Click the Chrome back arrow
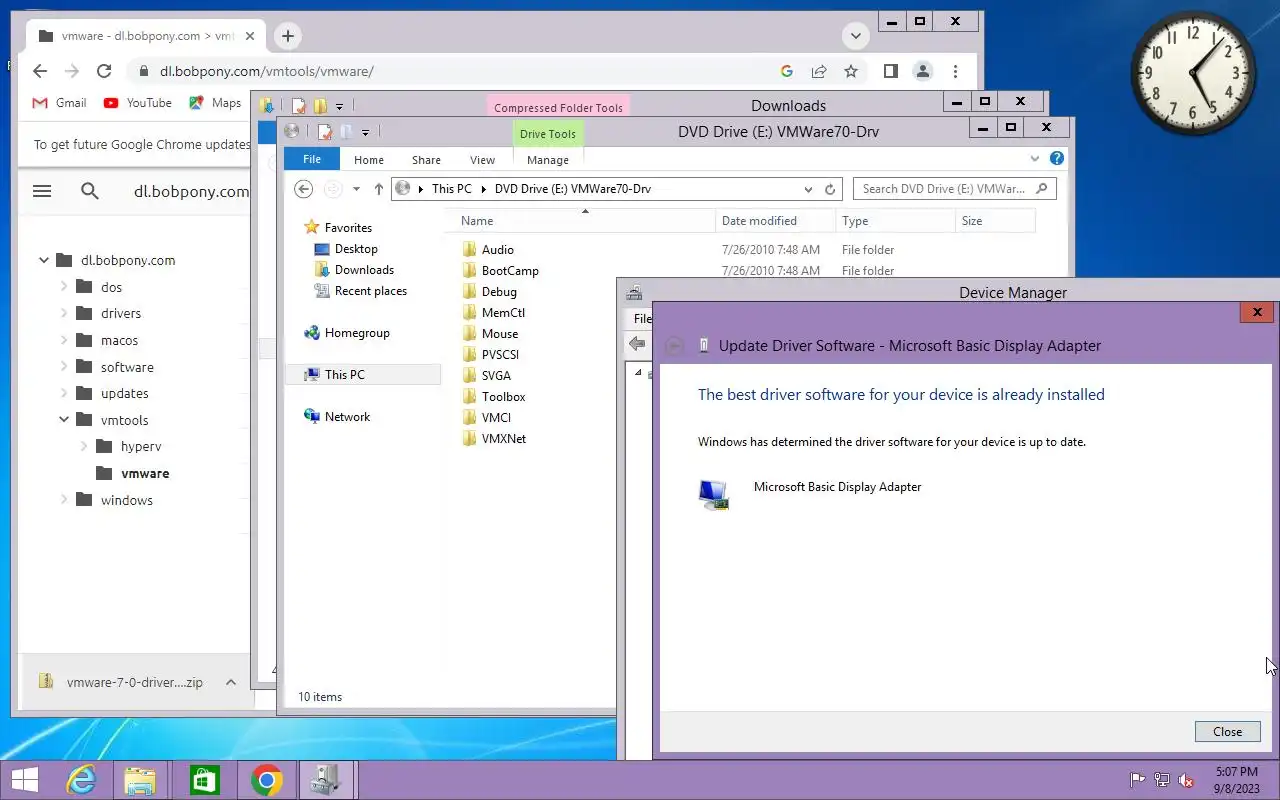Image resolution: width=1280 pixels, height=800 pixels. (40, 71)
